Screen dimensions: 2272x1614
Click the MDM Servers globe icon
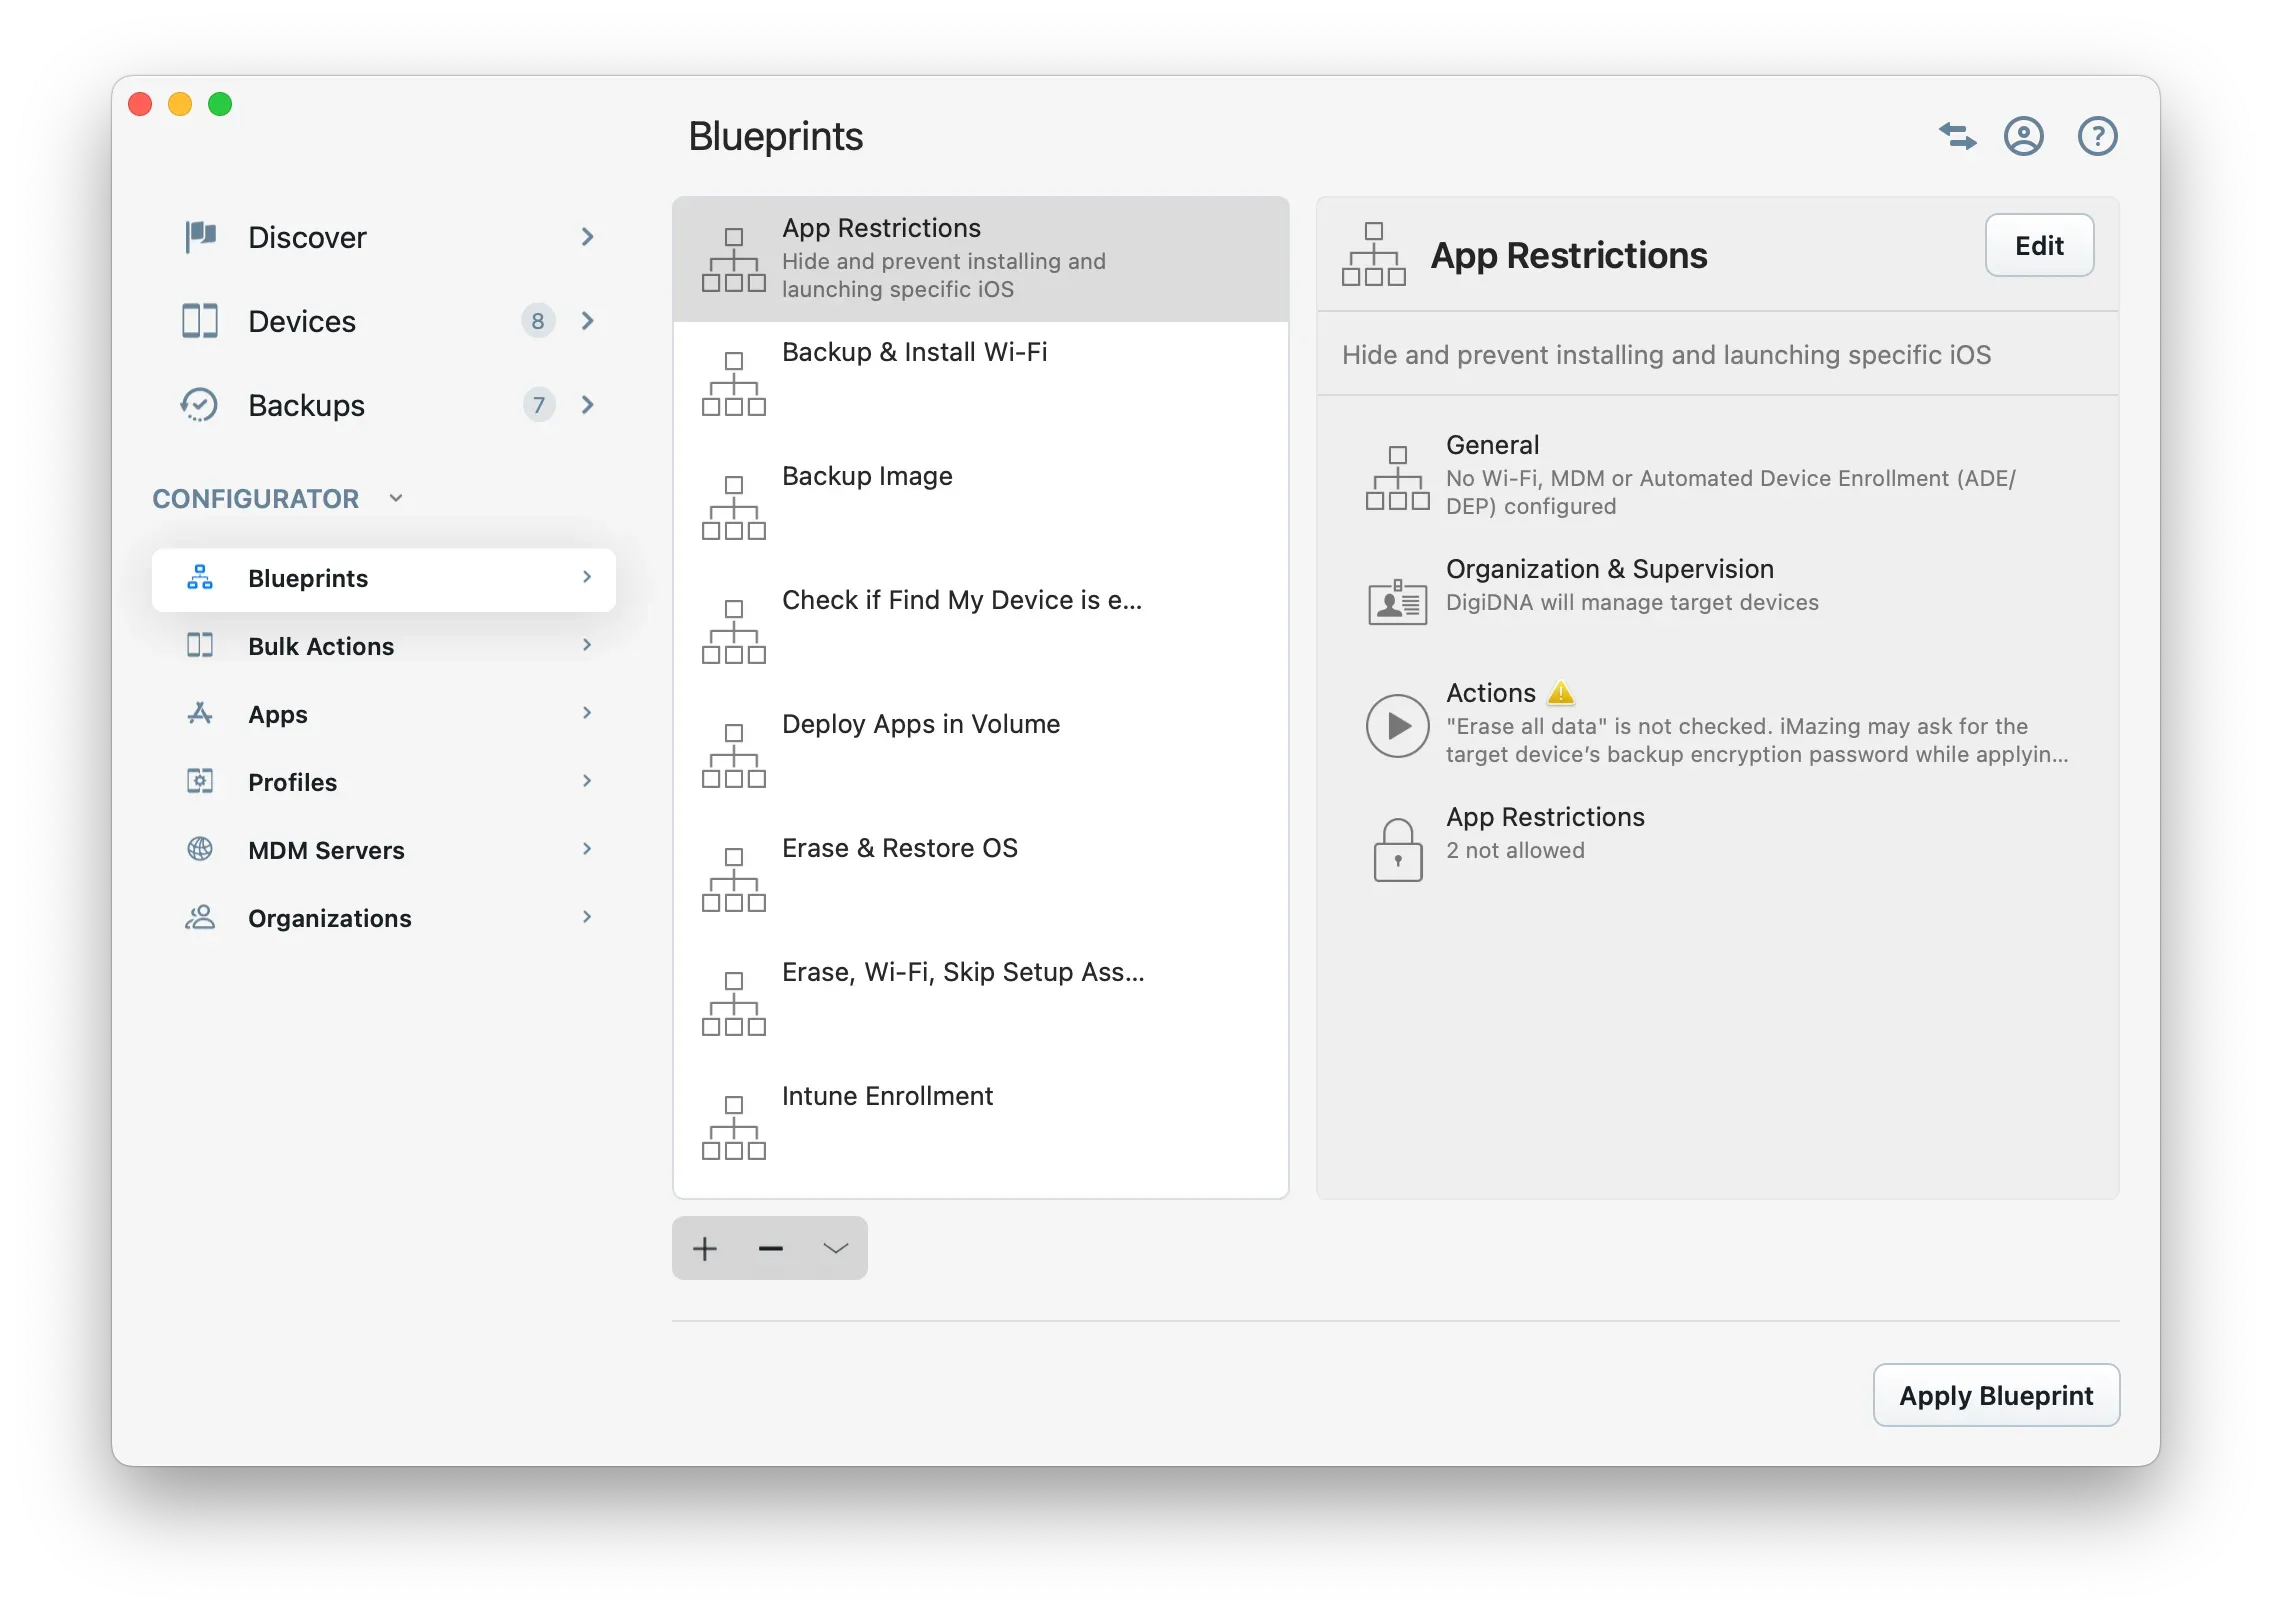point(200,850)
